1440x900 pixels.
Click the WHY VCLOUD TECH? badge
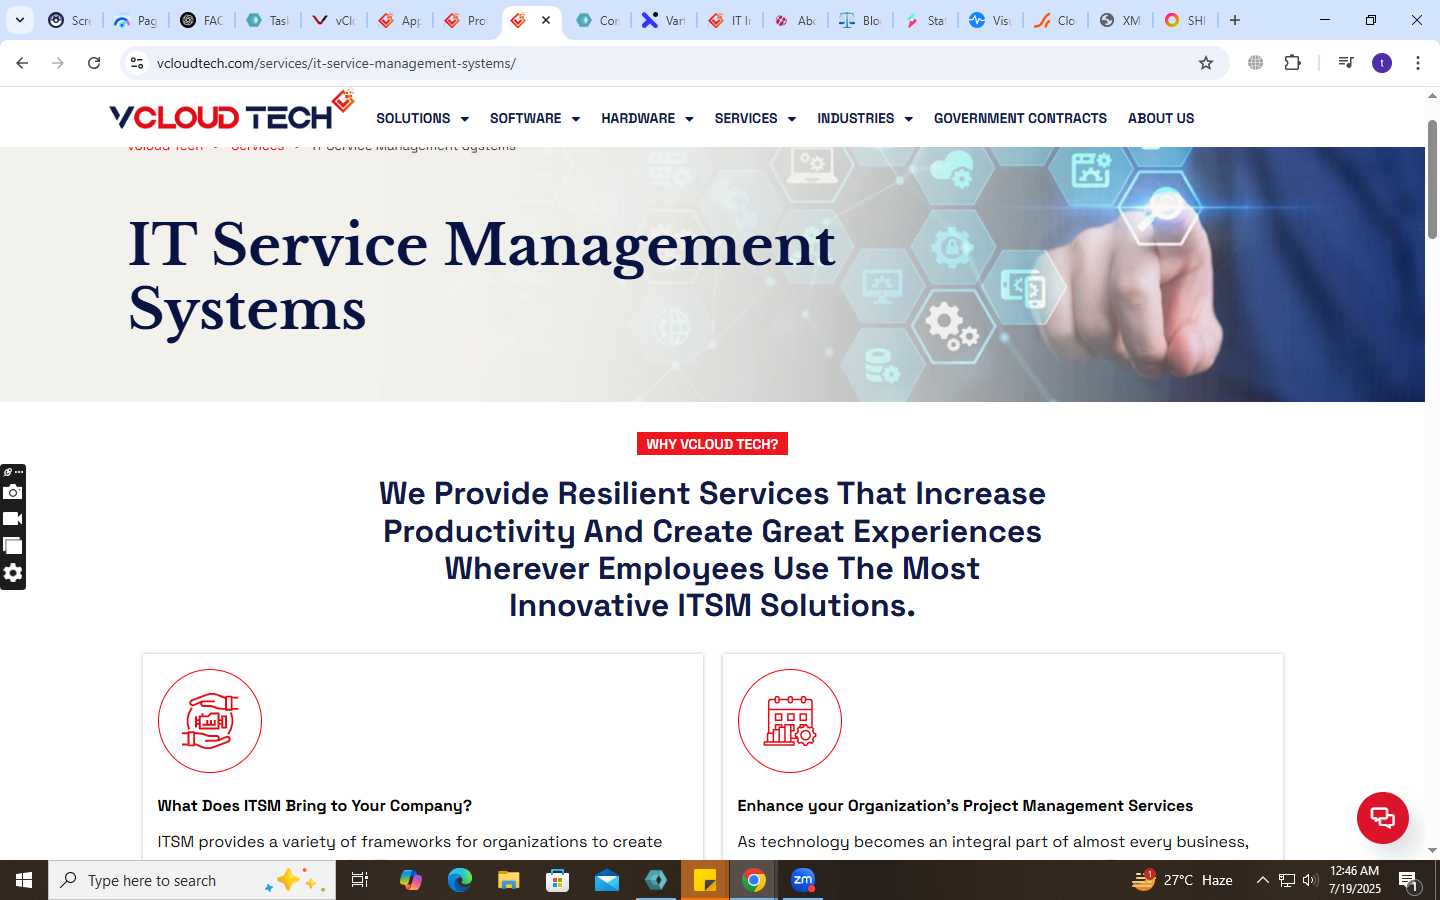click(712, 444)
